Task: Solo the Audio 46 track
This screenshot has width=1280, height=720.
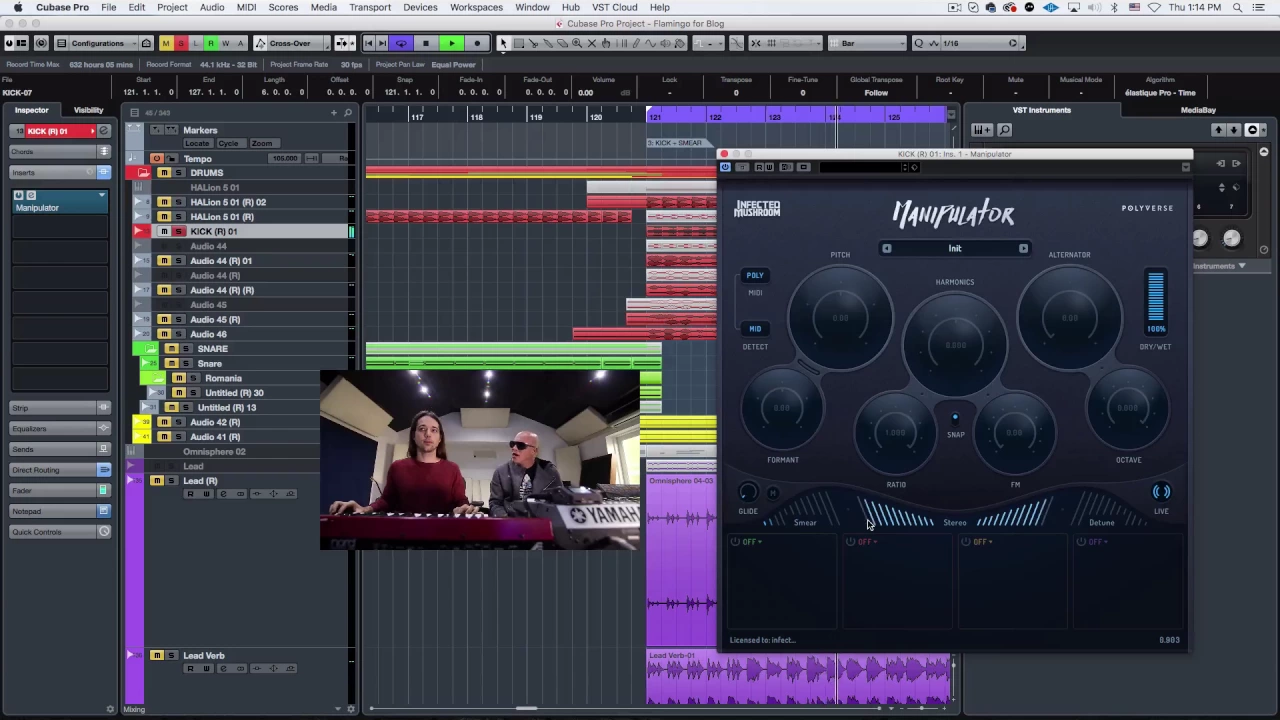Action: 180,334
